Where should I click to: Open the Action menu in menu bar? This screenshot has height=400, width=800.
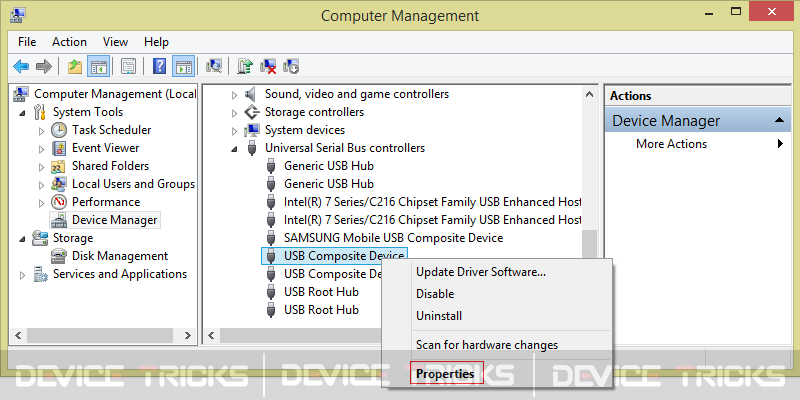coord(69,42)
